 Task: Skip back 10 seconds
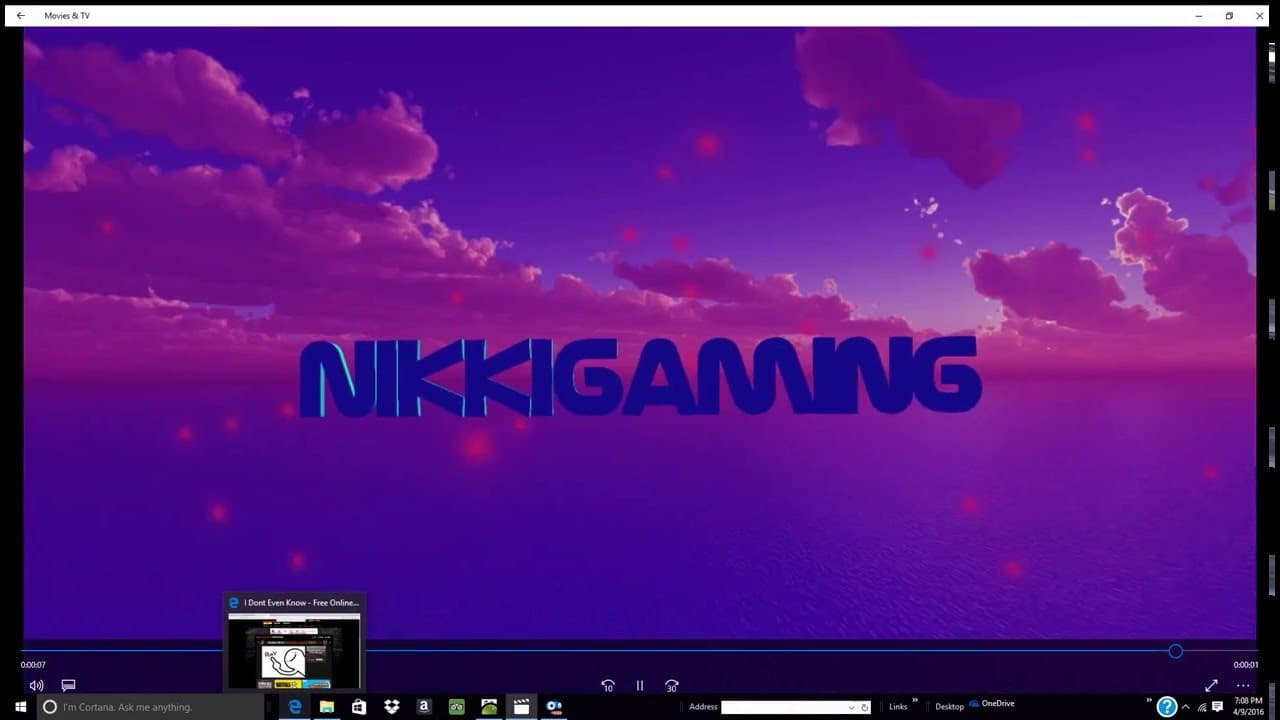[607, 686]
